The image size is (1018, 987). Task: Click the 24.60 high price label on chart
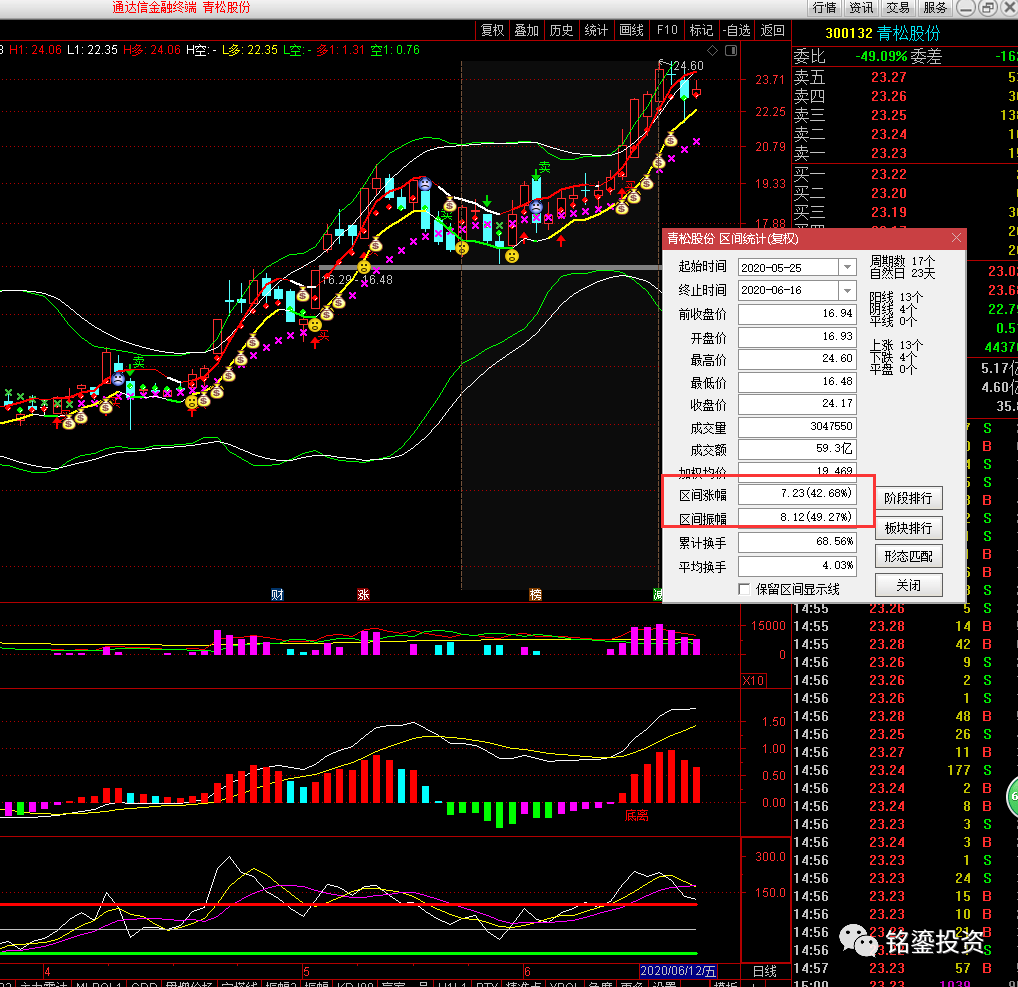(x=688, y=66)
